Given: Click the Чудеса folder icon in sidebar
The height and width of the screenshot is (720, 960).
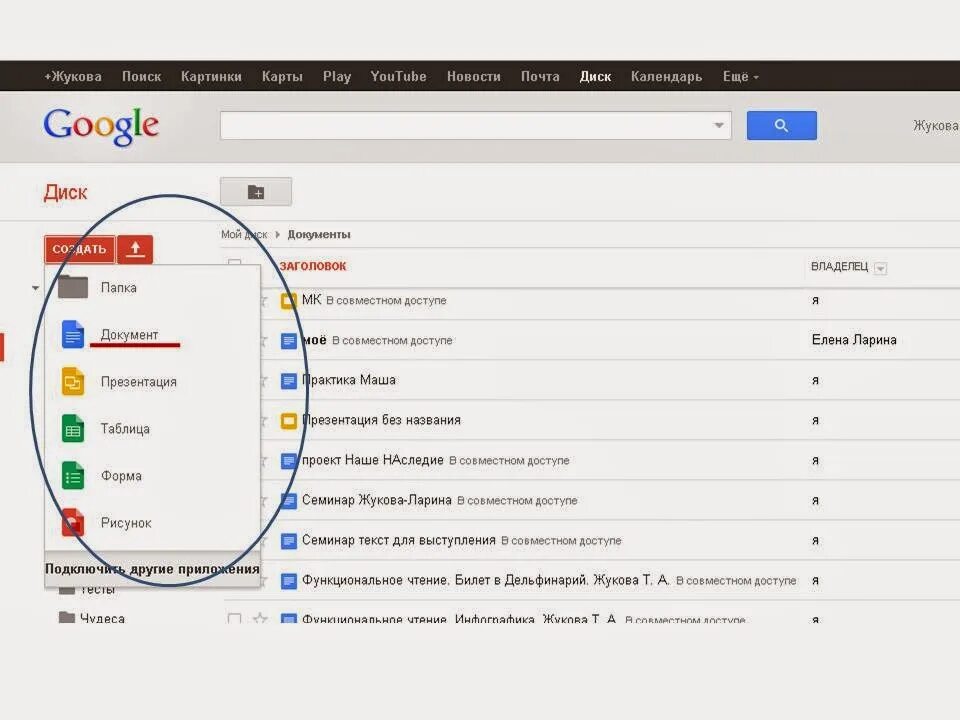Looking at the screenshot, I should tap(67, 617).
